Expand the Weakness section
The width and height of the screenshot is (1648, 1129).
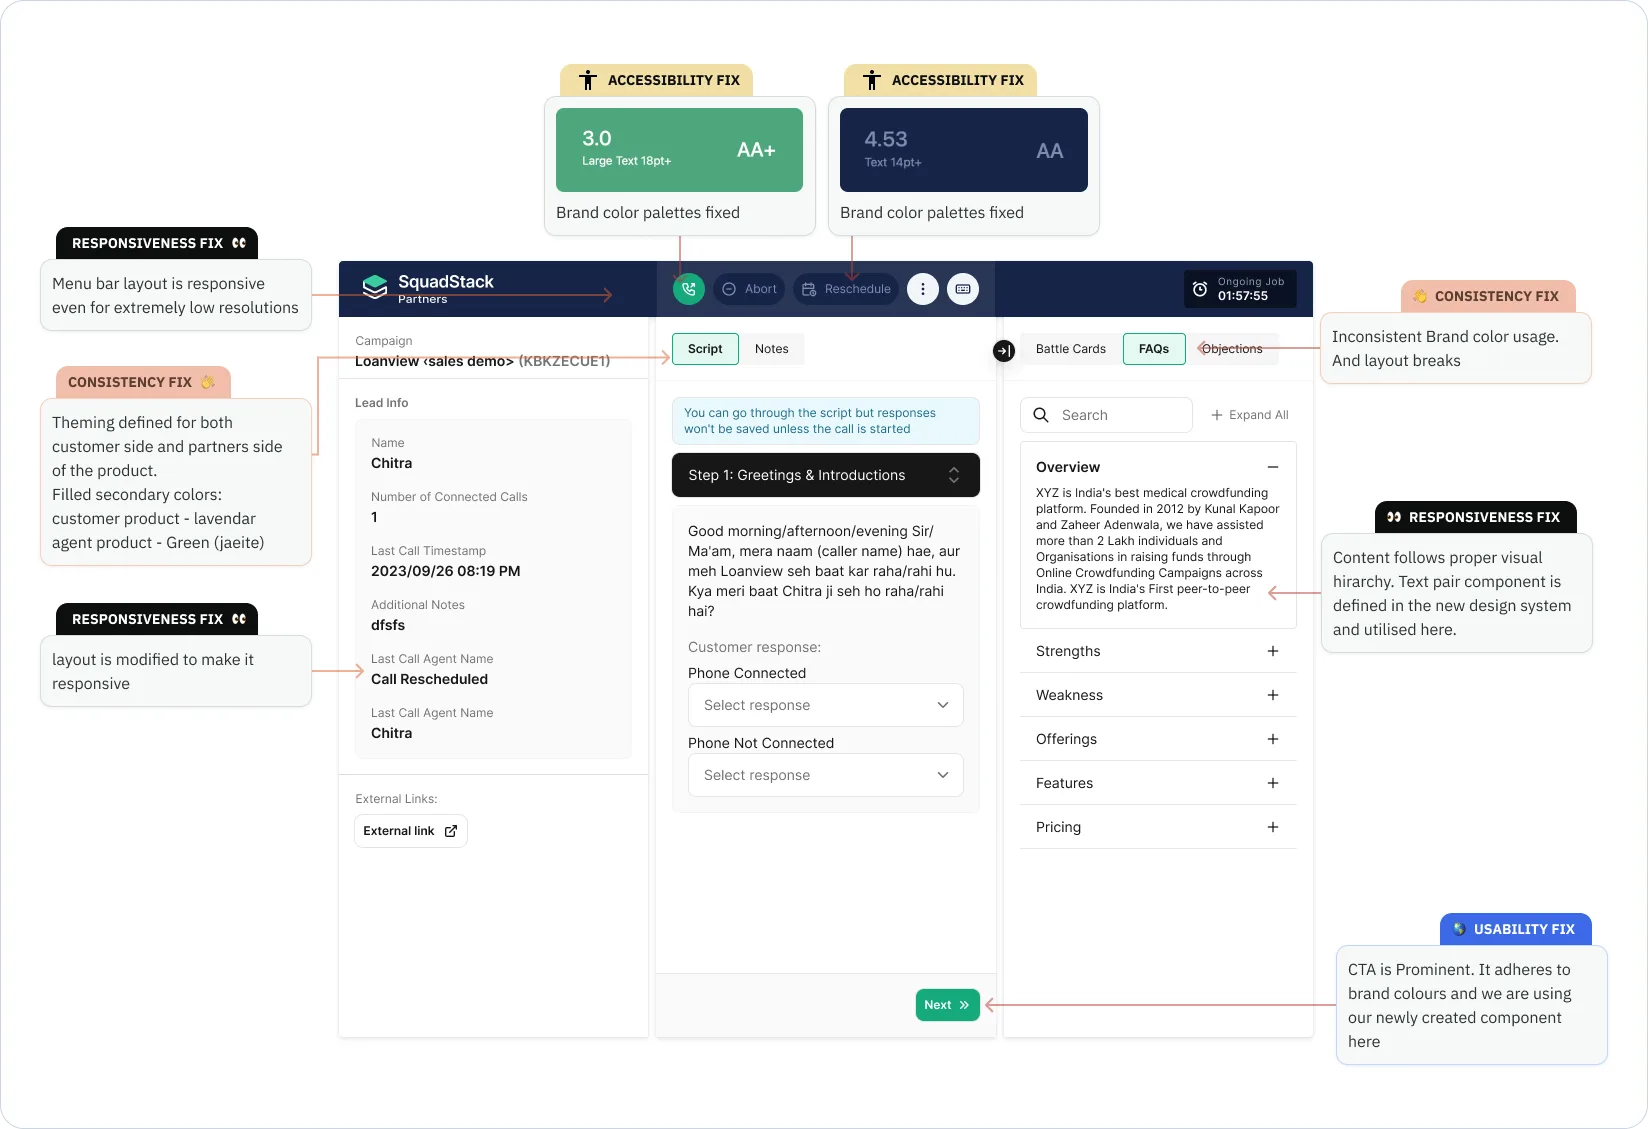(x=1273, y=695)
